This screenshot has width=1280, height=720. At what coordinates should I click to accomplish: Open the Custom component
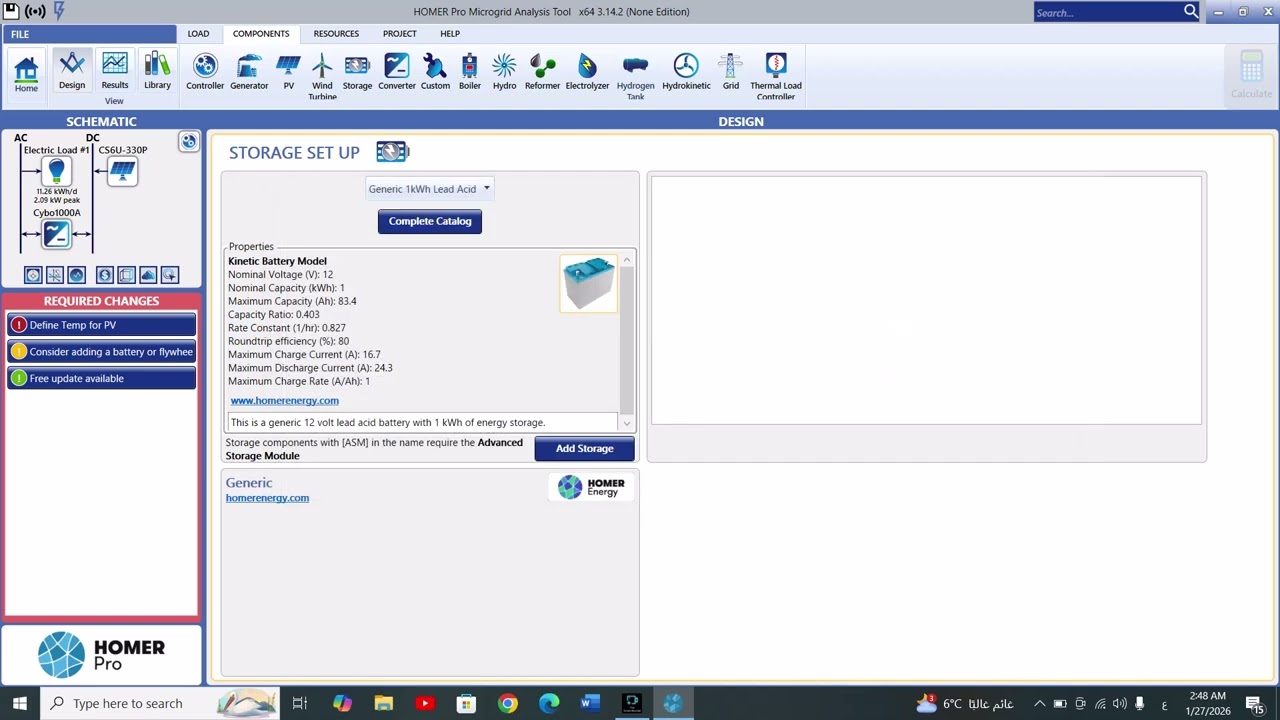pos(435,72)
